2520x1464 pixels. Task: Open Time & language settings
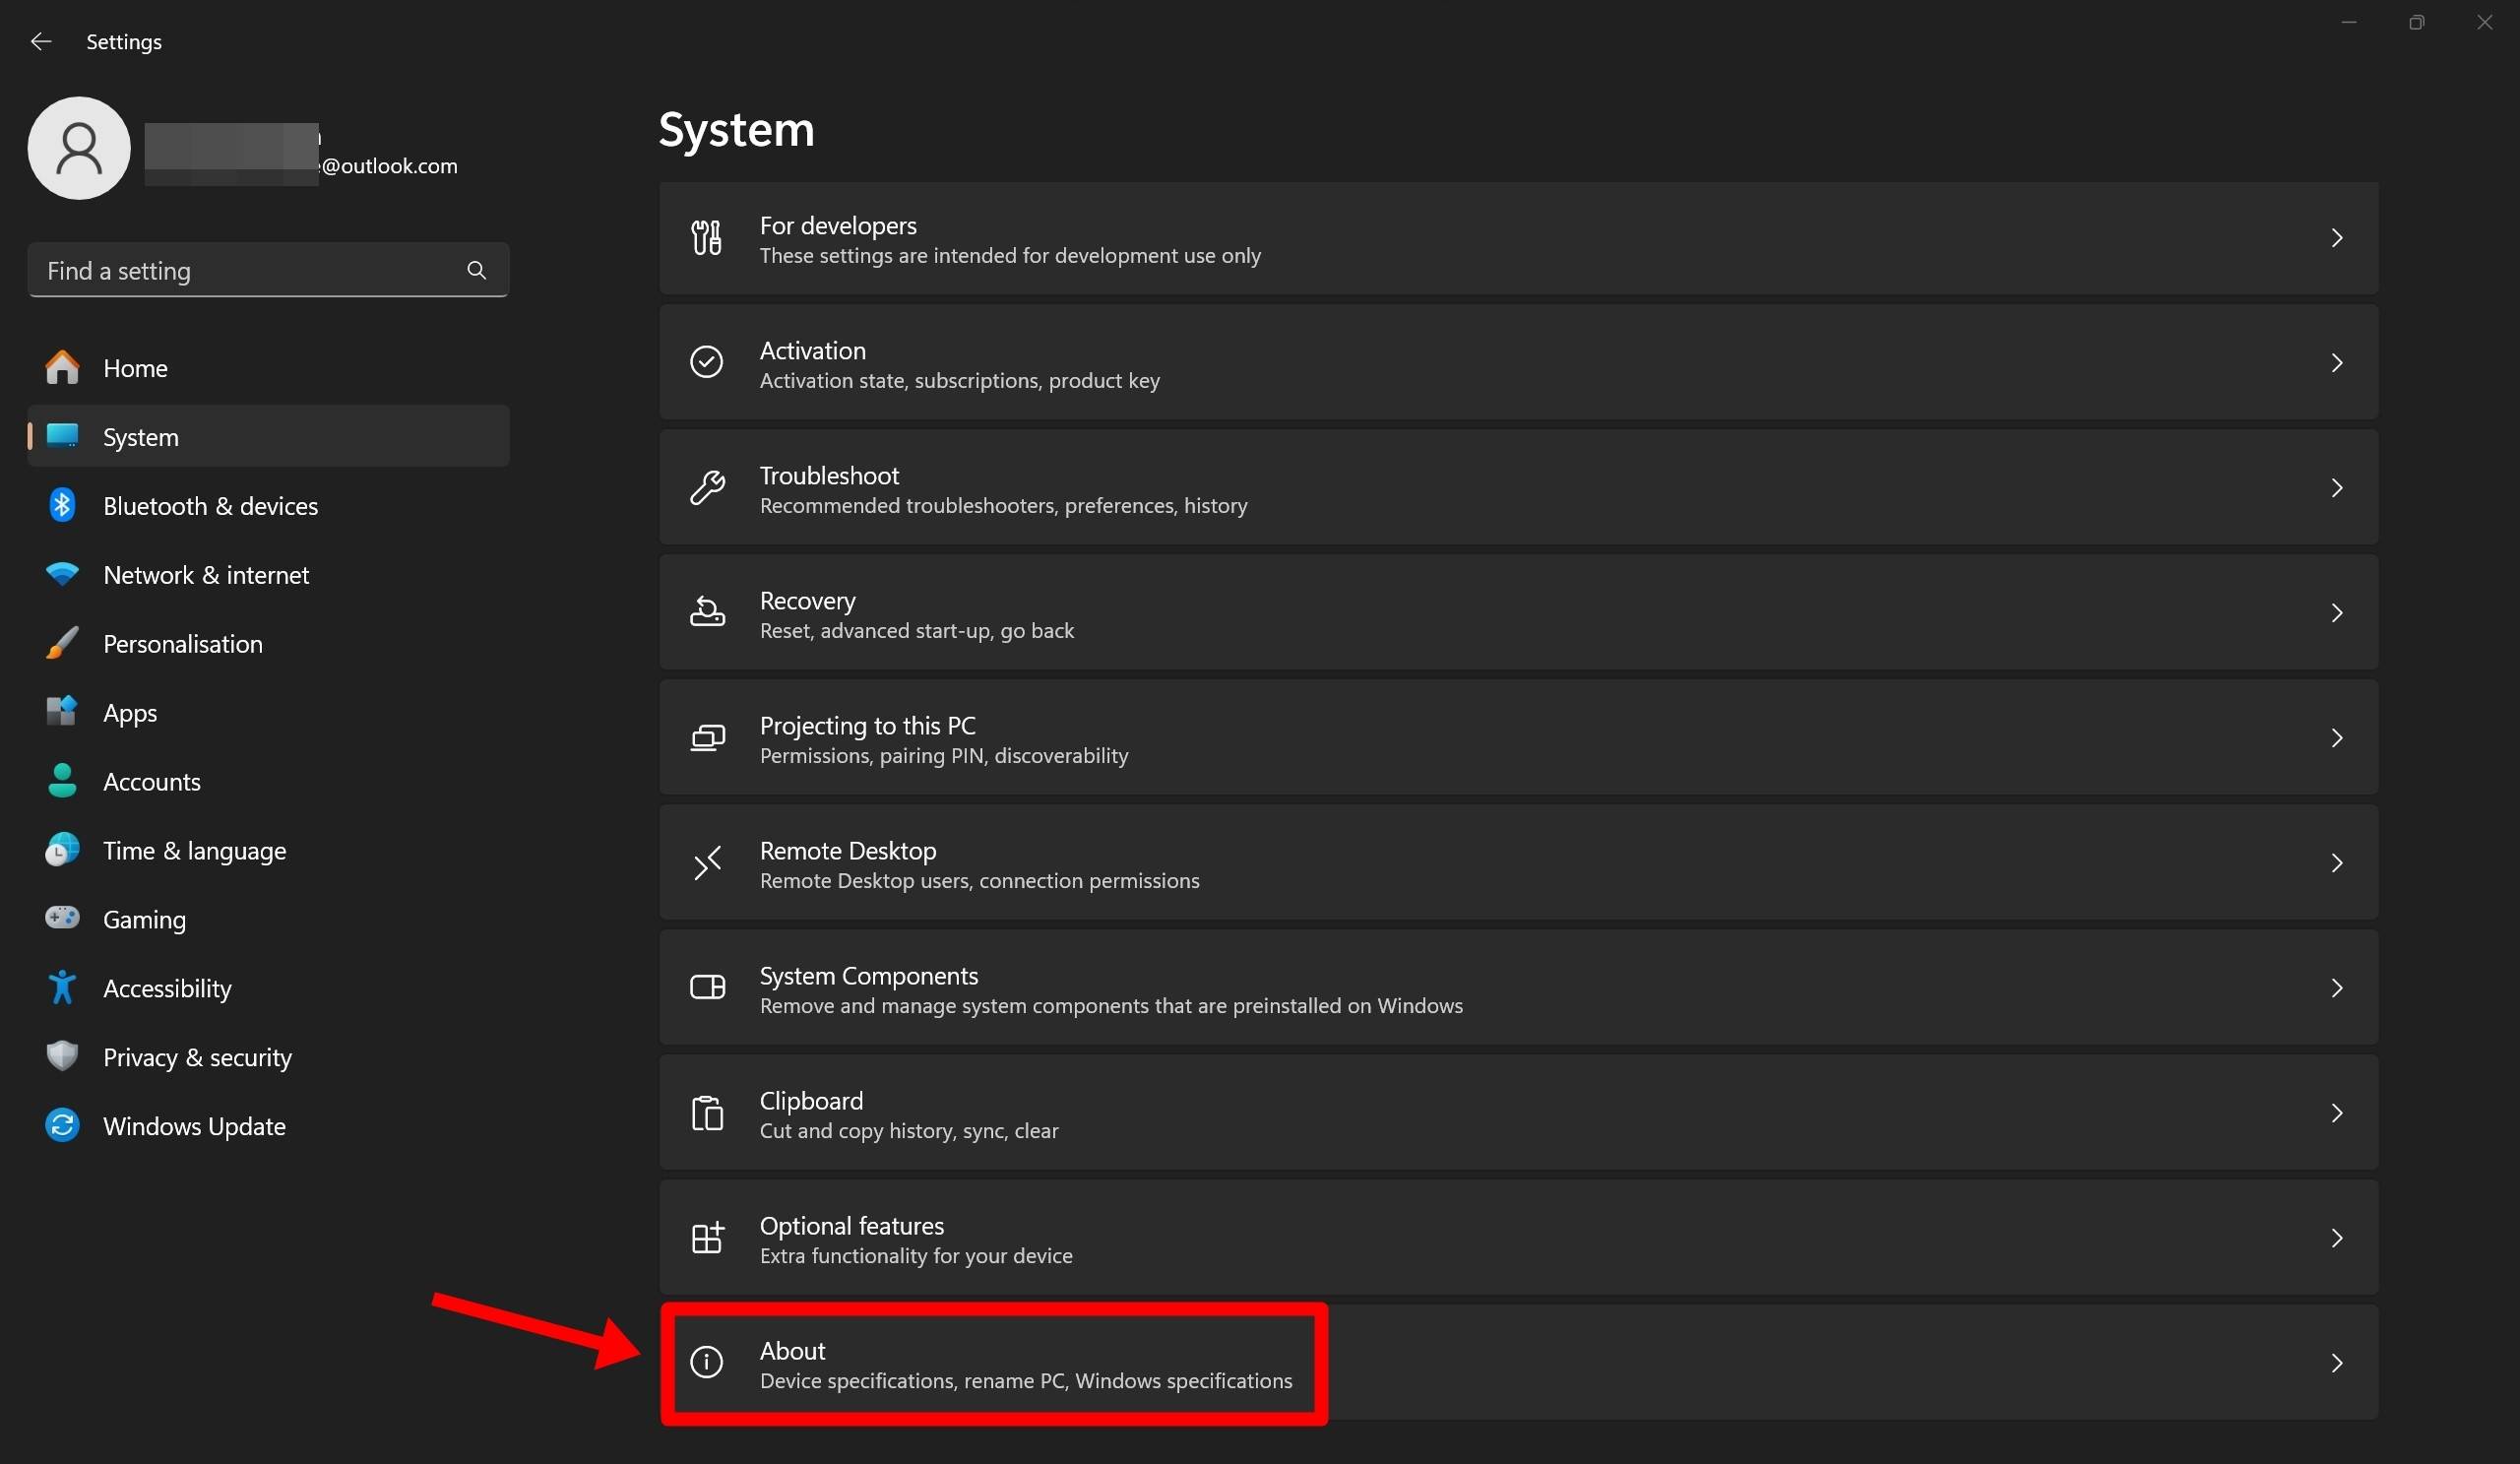194,850
